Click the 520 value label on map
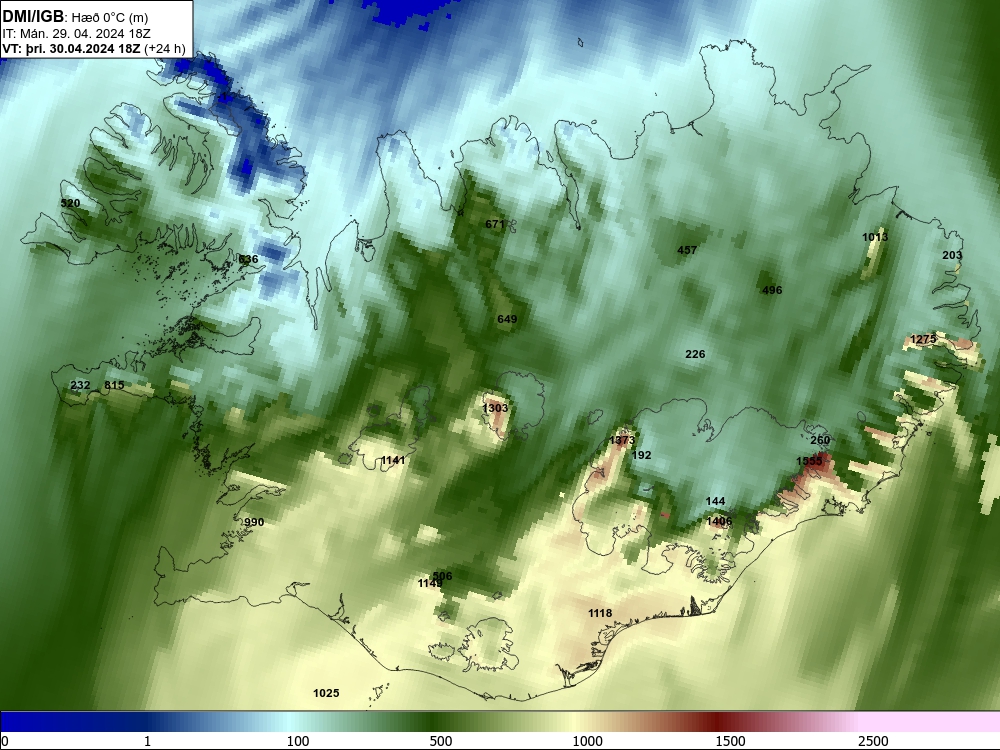Viewport: 1000px width, 750px height. click(x=70, y=203)
